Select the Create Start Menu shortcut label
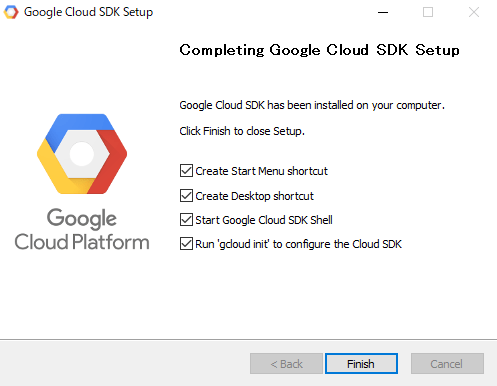This screenshot has width=497, height=386. coord(262,171)
